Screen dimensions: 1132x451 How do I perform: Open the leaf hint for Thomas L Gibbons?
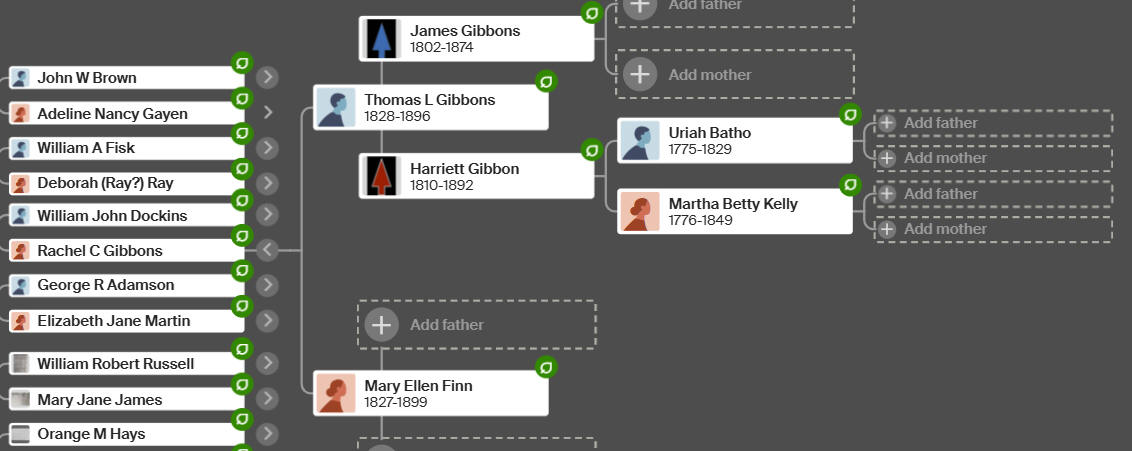tap(547, 82)
